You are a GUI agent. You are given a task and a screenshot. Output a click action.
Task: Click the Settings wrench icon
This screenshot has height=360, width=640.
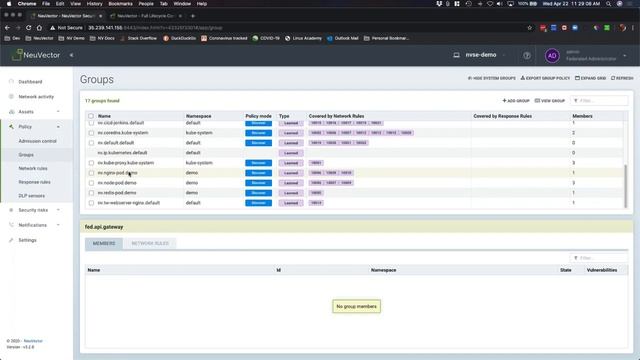click(x=11, y=240)
